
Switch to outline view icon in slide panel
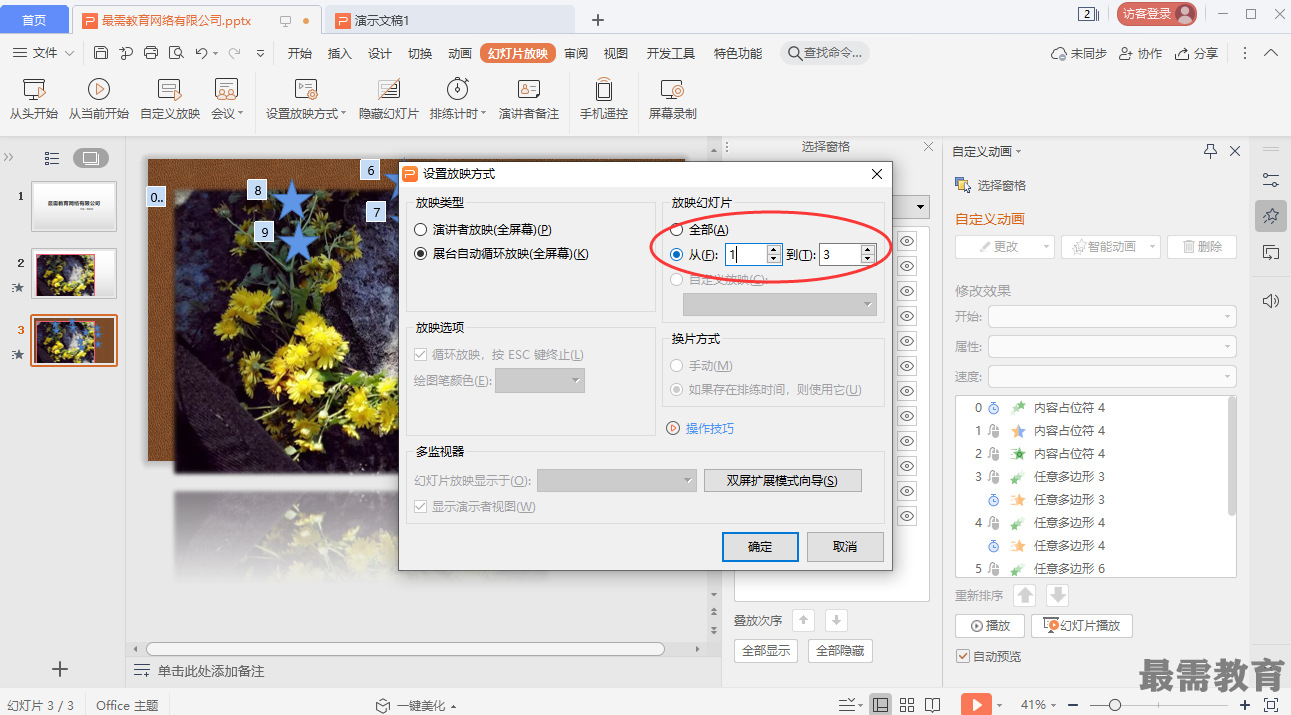tap(53, 158)
